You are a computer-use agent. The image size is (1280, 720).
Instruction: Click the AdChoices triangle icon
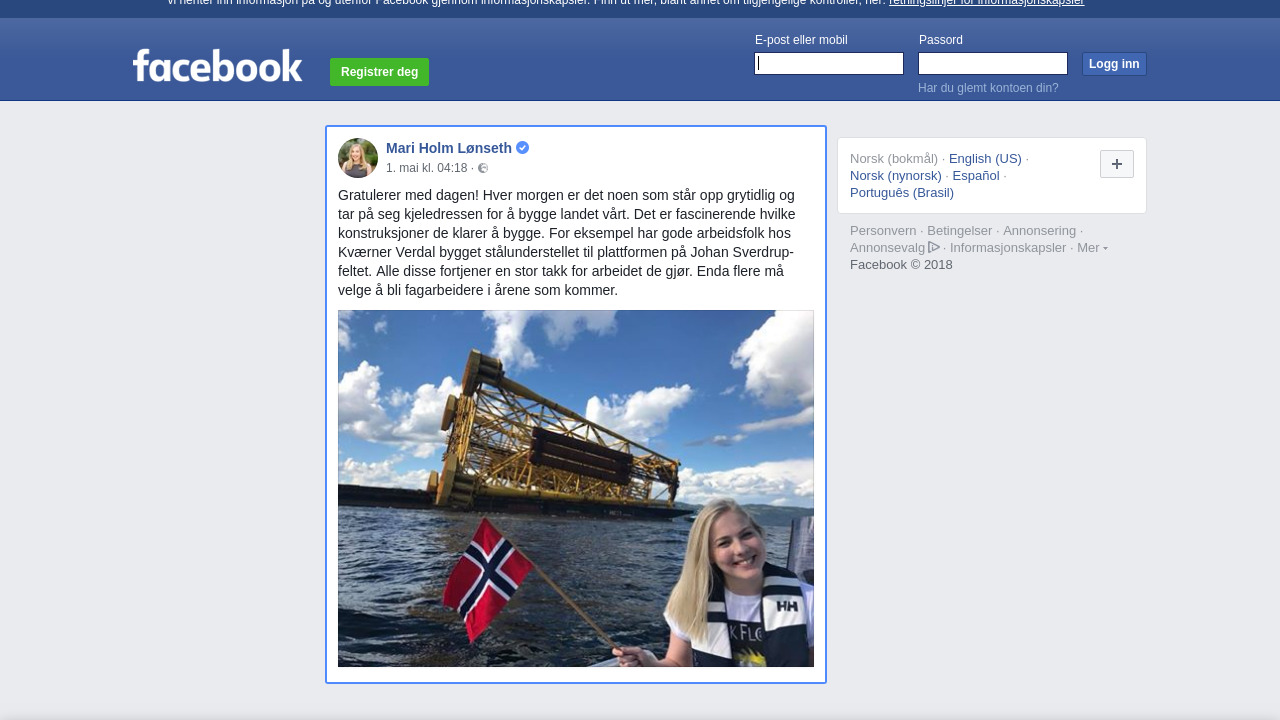click(934, 247)
